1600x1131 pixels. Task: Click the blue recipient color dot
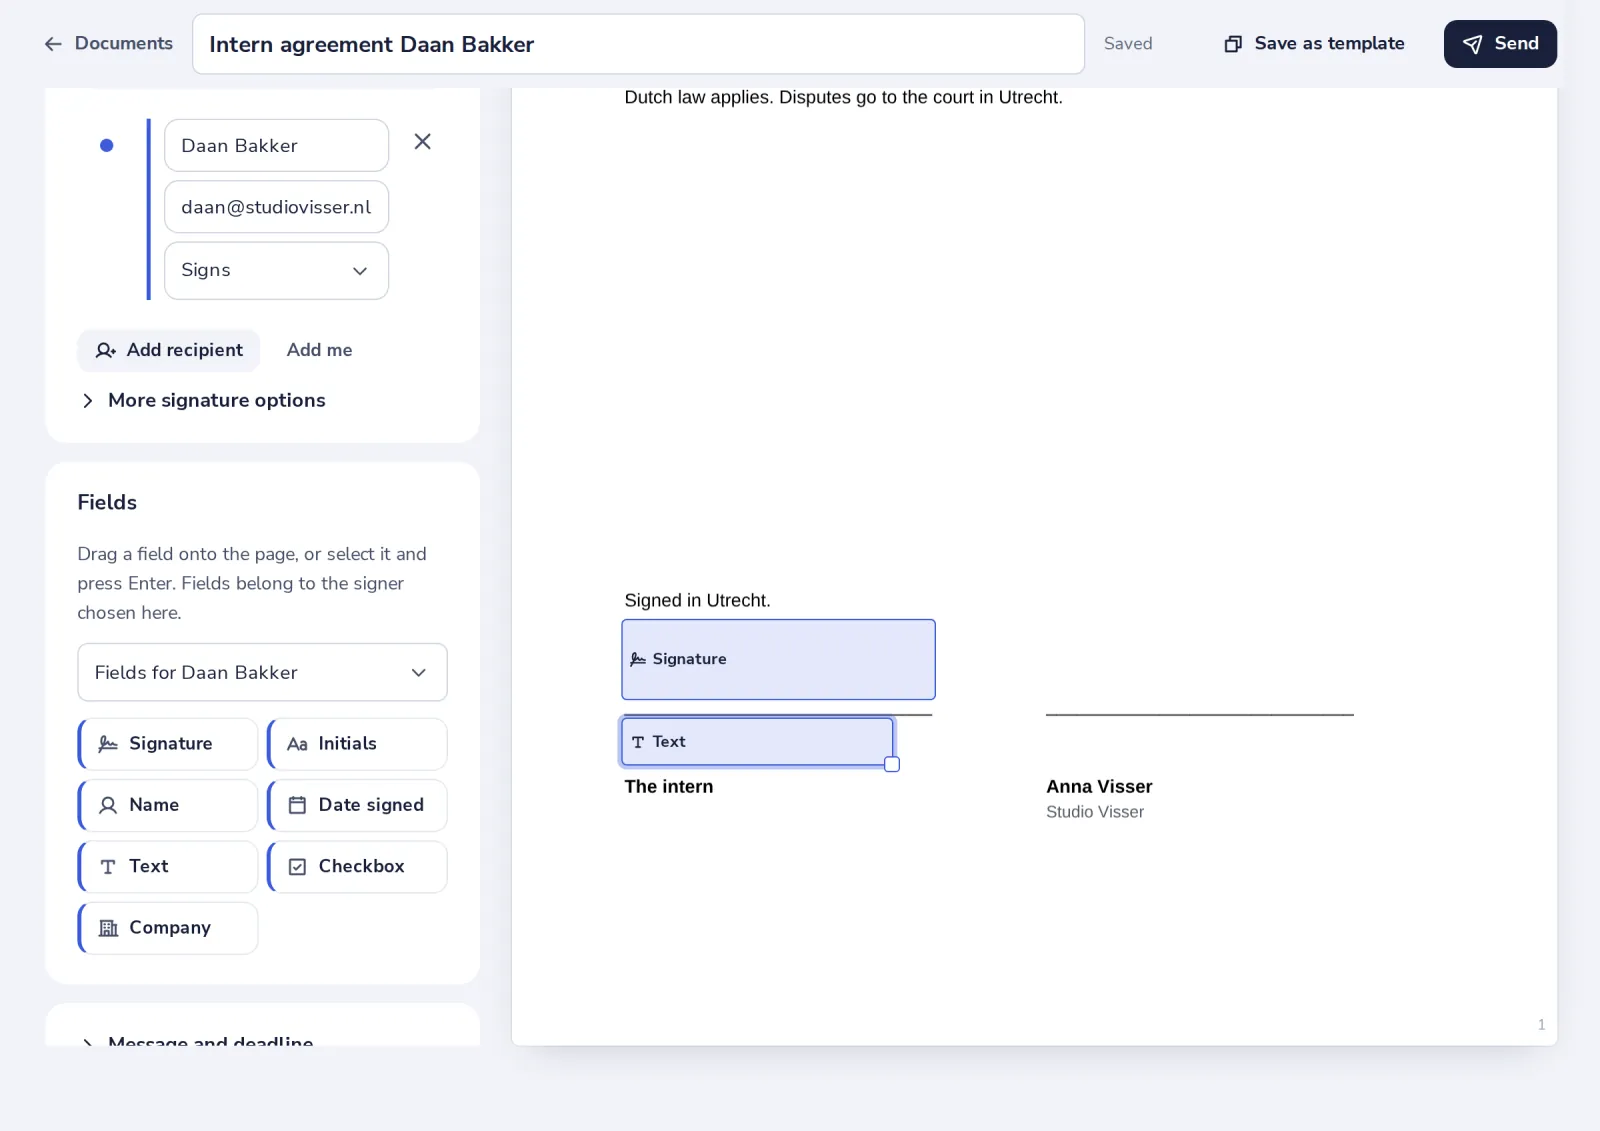107,146
